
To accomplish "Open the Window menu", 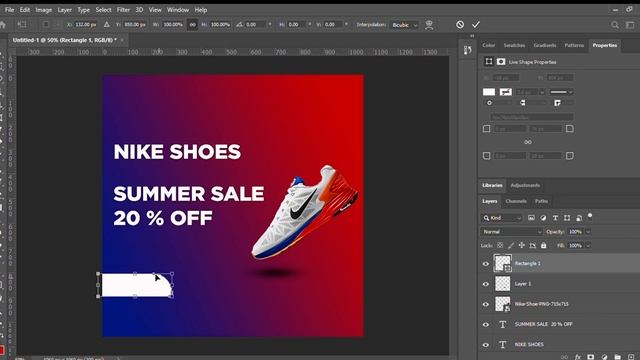I will [178, 10].
